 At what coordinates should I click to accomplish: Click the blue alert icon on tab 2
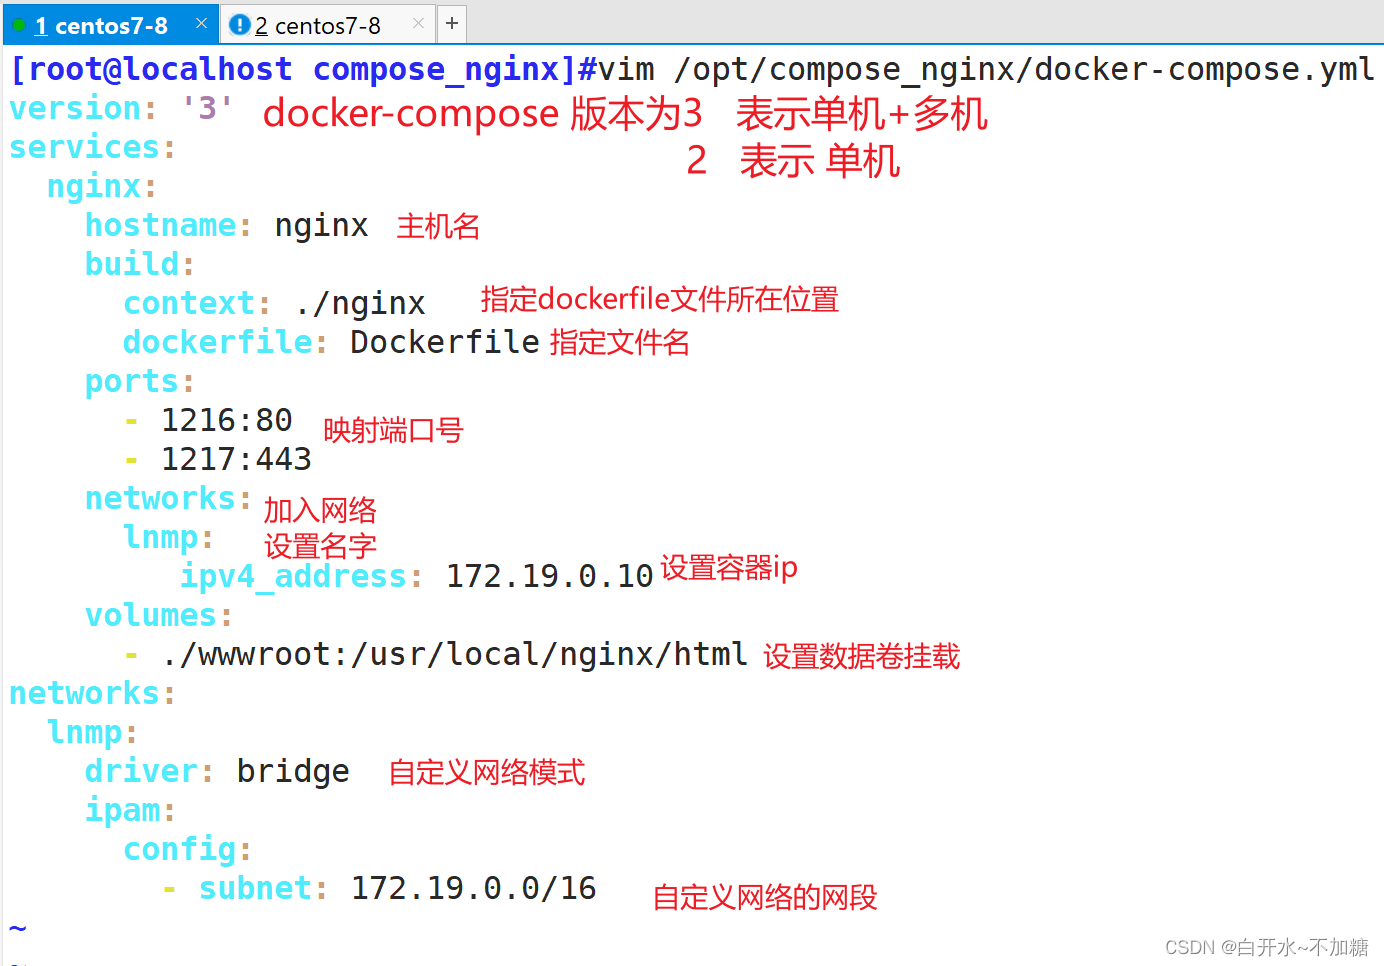240,24
